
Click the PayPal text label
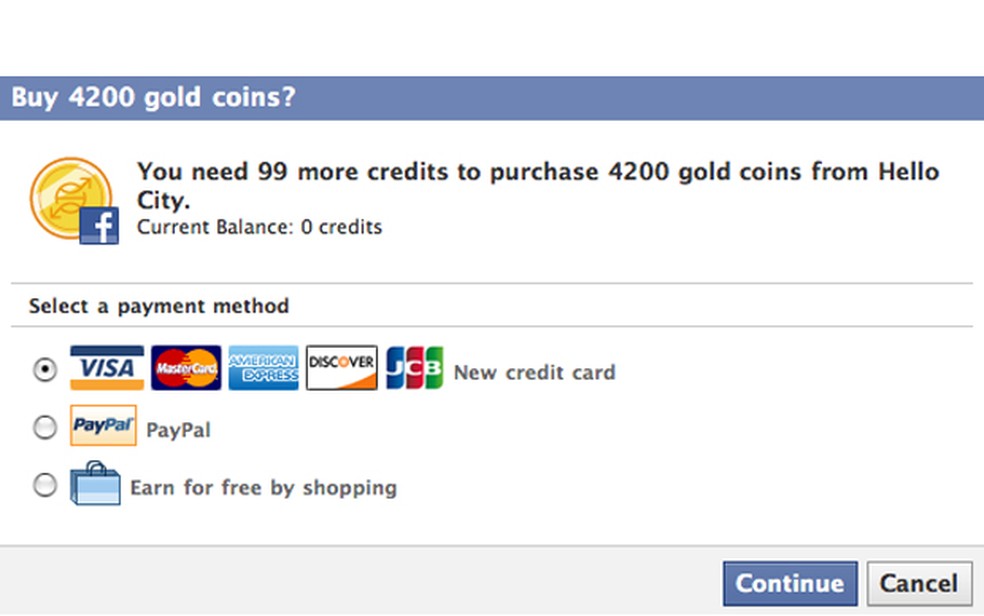[x=178, y=430]
